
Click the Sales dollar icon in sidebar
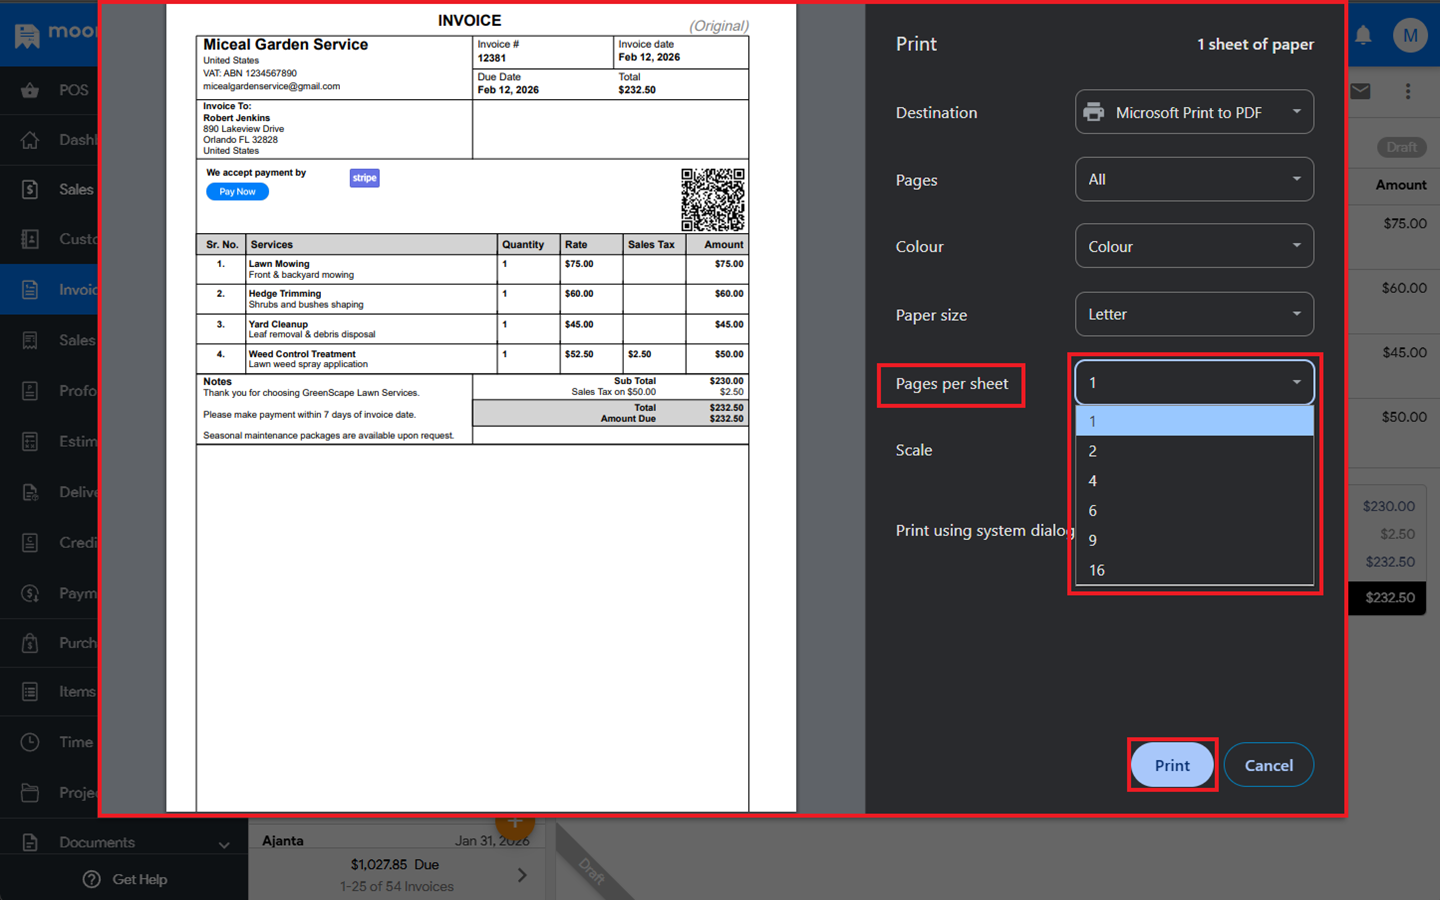[30, 189]
